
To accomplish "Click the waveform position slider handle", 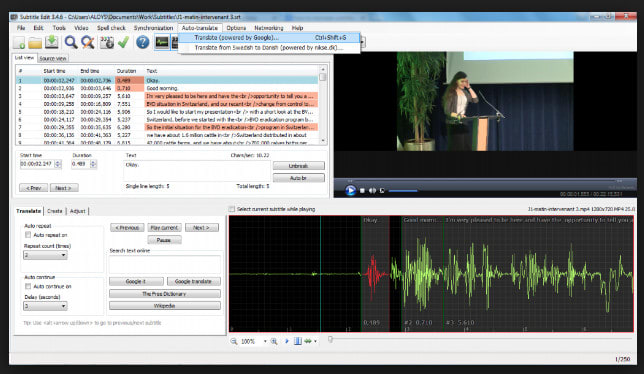I will 330,340.
